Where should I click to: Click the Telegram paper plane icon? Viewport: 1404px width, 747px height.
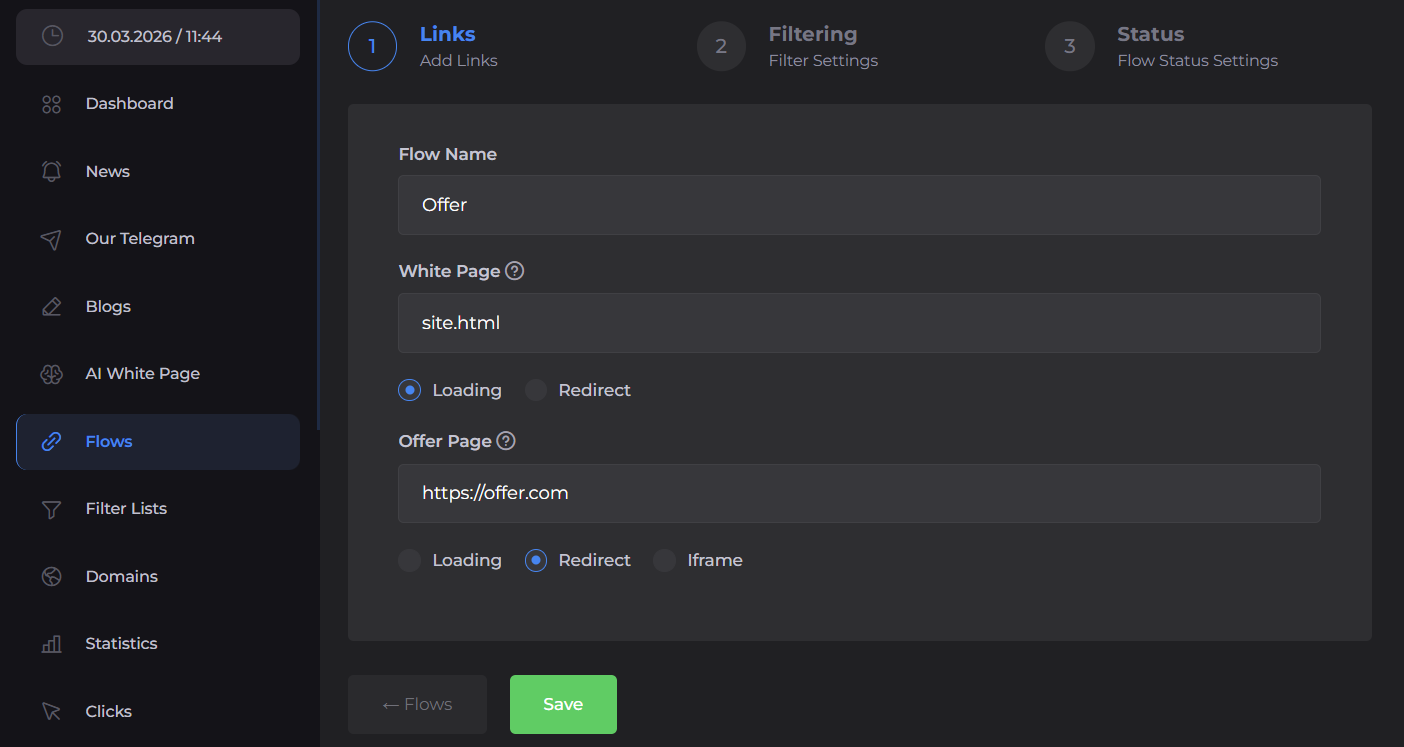(51, 239)
